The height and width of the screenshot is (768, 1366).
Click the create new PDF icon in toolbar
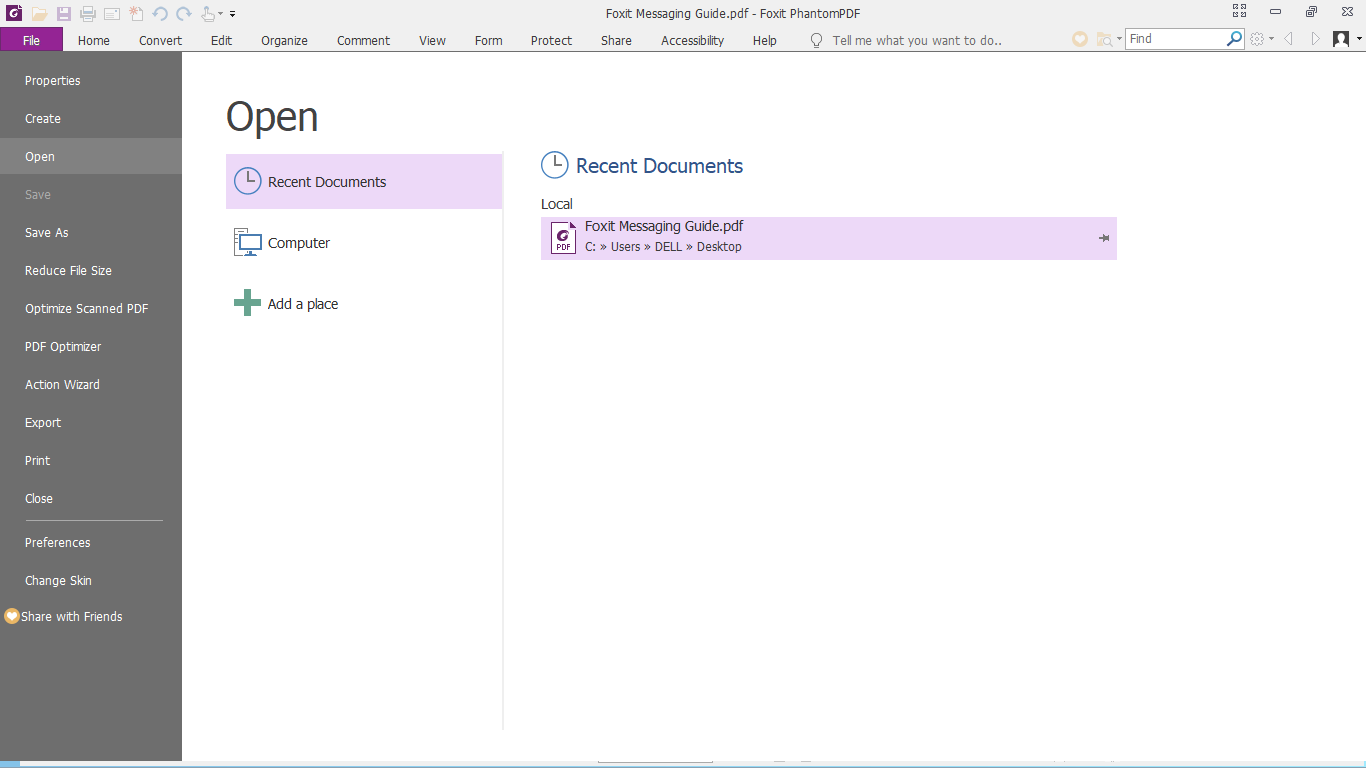coord(136,14)
